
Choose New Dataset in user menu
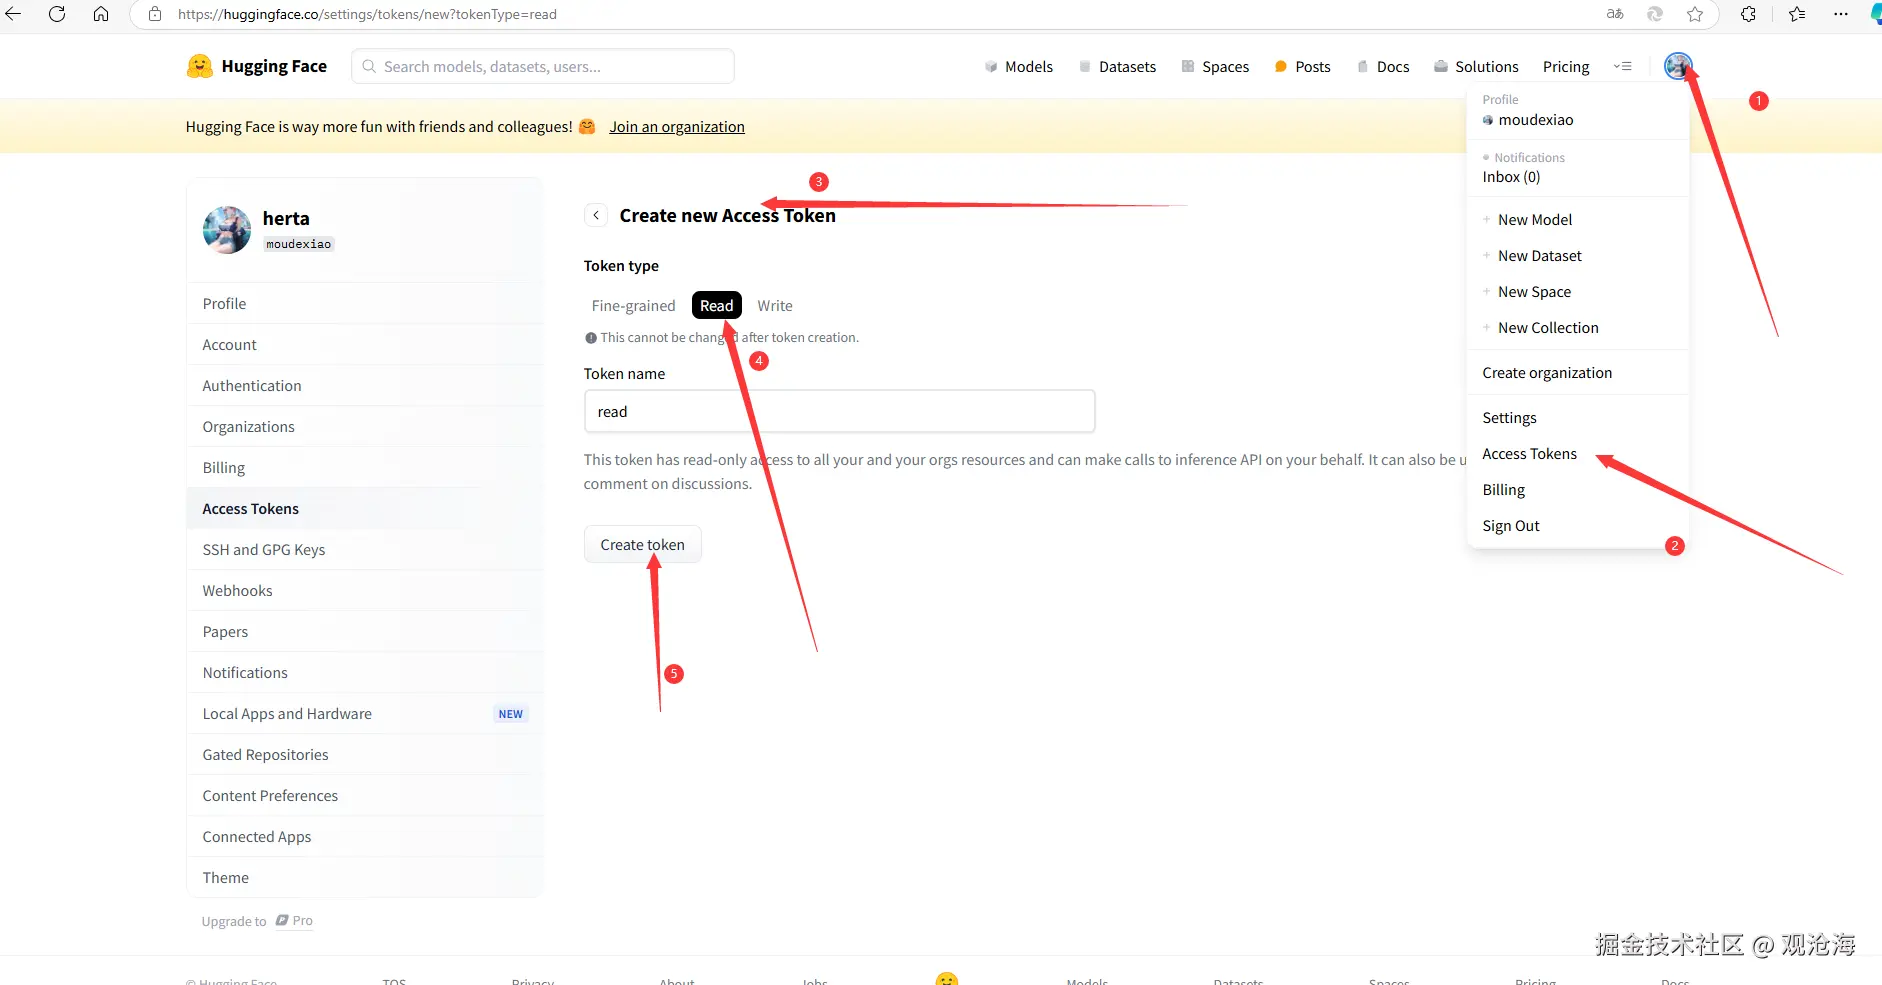click(x=1577, y=256)
